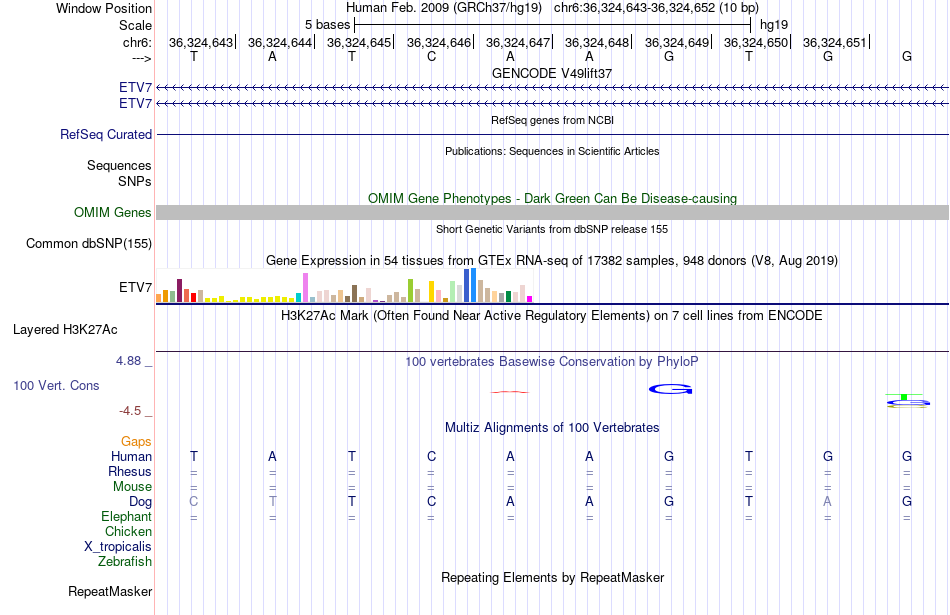Click the RefSeq Curated intron line
Image resolution: width=950 pixels, height=615 pixels.
click(552, 135)
